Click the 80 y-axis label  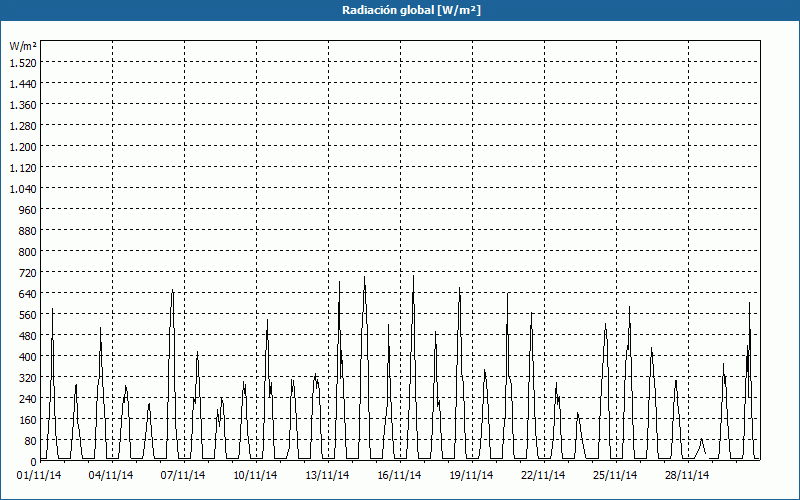click(x=30, y=441)
